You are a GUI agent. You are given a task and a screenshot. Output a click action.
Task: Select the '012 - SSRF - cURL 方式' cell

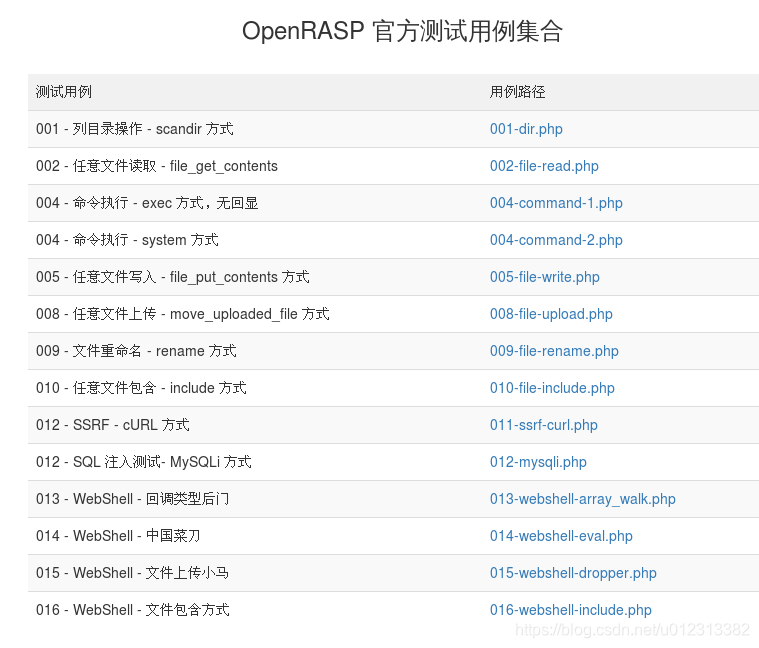[x=255, y=425]
